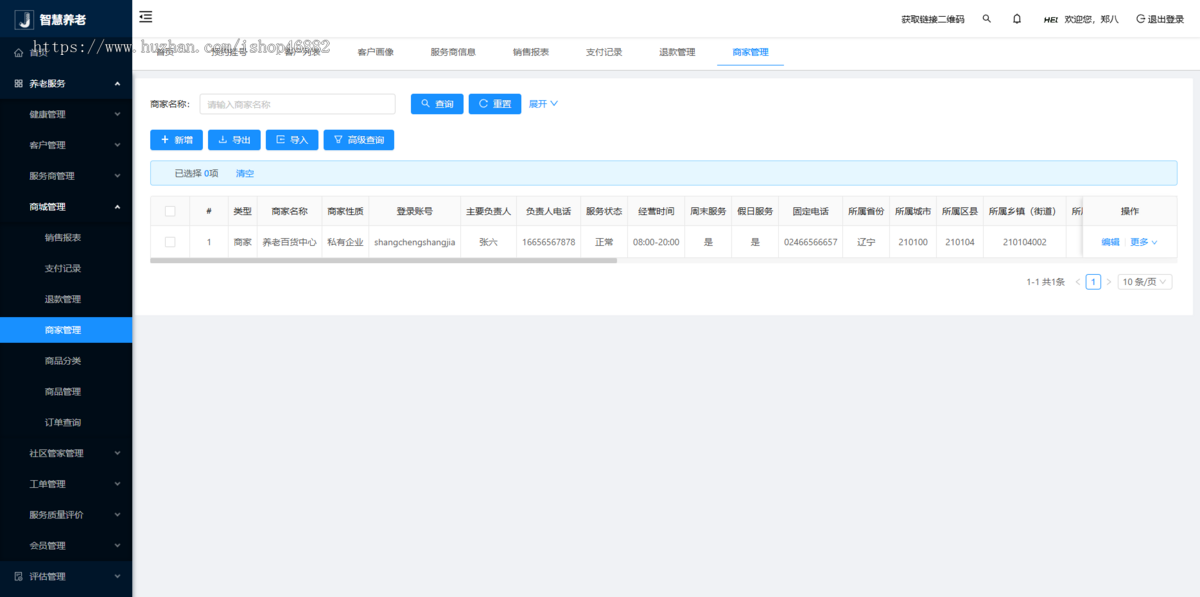Image resolution: width=1200 pixels, height=597 pixels.
Task: Click the horizontal table scrollbar
Action: click(383, 261)
